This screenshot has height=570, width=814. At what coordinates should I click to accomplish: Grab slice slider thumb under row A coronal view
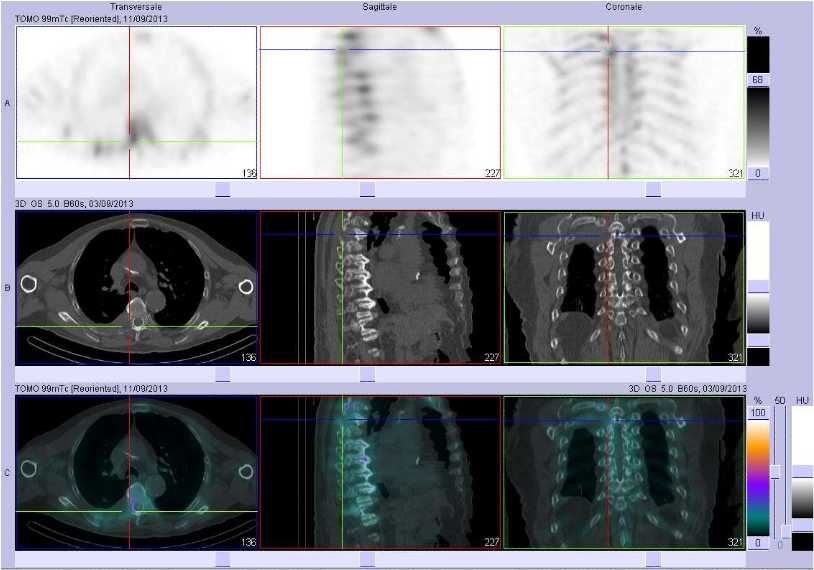(x=653, y=189)
